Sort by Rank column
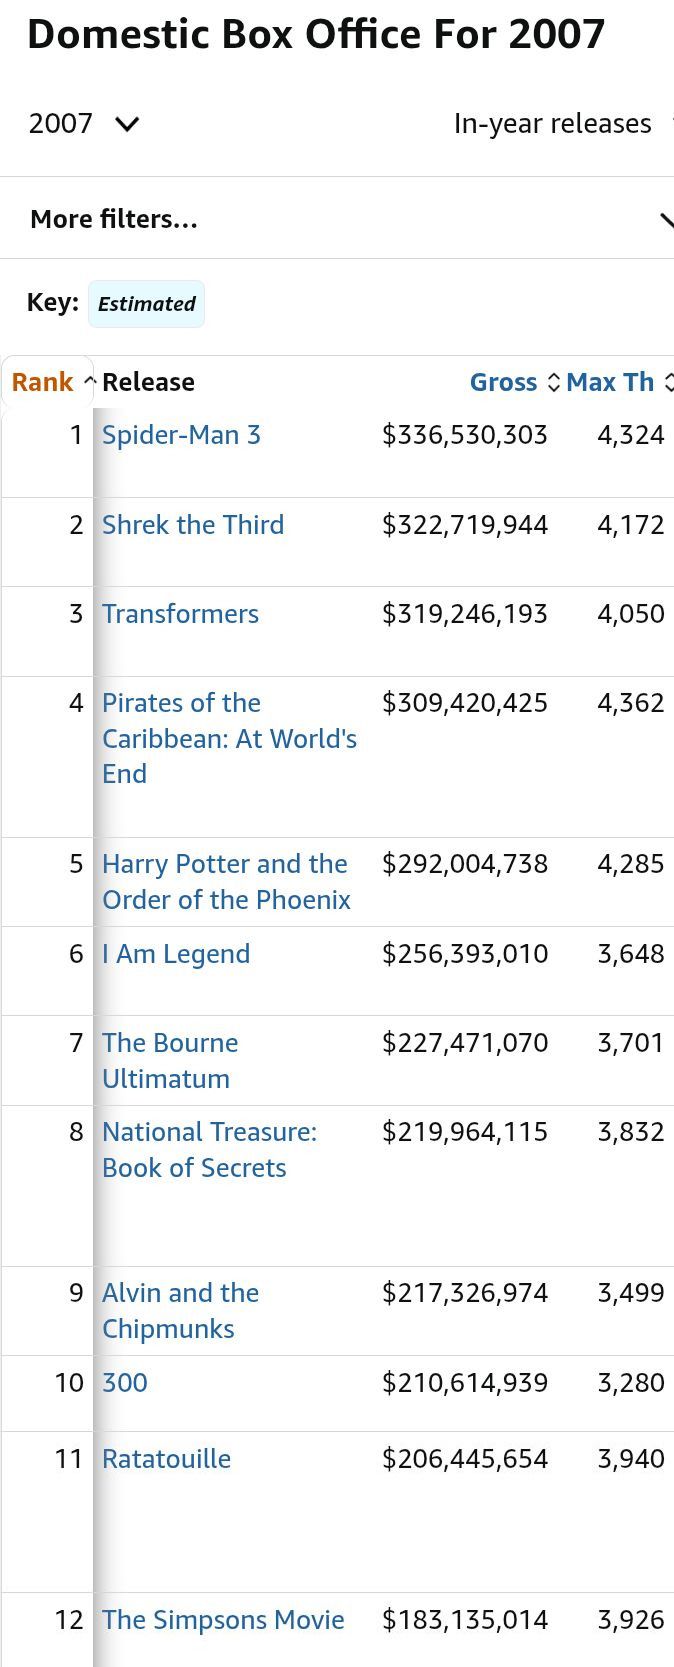This screenshot has height=1667, width=674. pyautogui.click(x=48, y=382)
